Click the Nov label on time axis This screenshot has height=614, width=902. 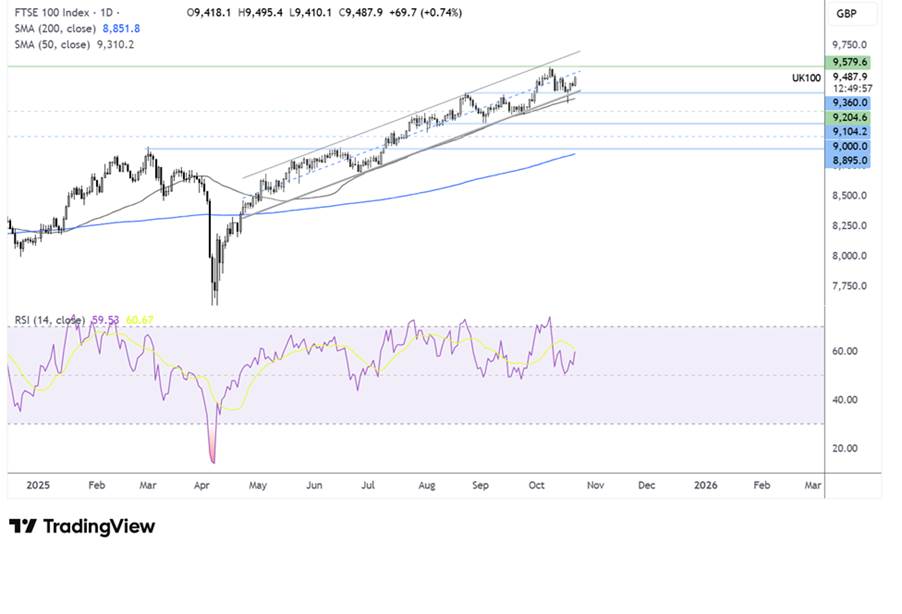pos(594,484)
